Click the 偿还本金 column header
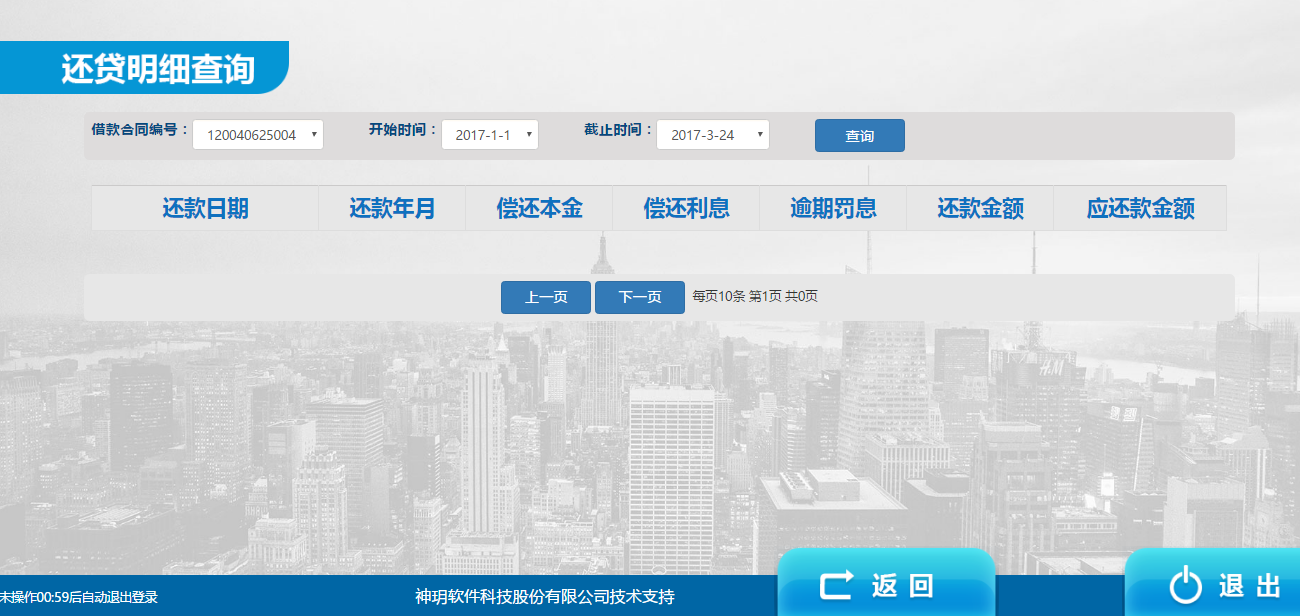Image resolution: width=1300 pixels, height=616 pixels. (539, 208)
